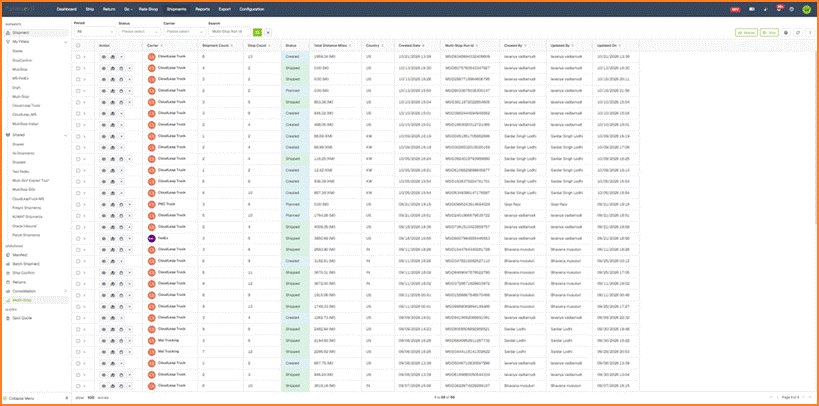Click truck icon in the FedEx row
The height and width of the screenshot is (406, 819).
pos(112,238)
